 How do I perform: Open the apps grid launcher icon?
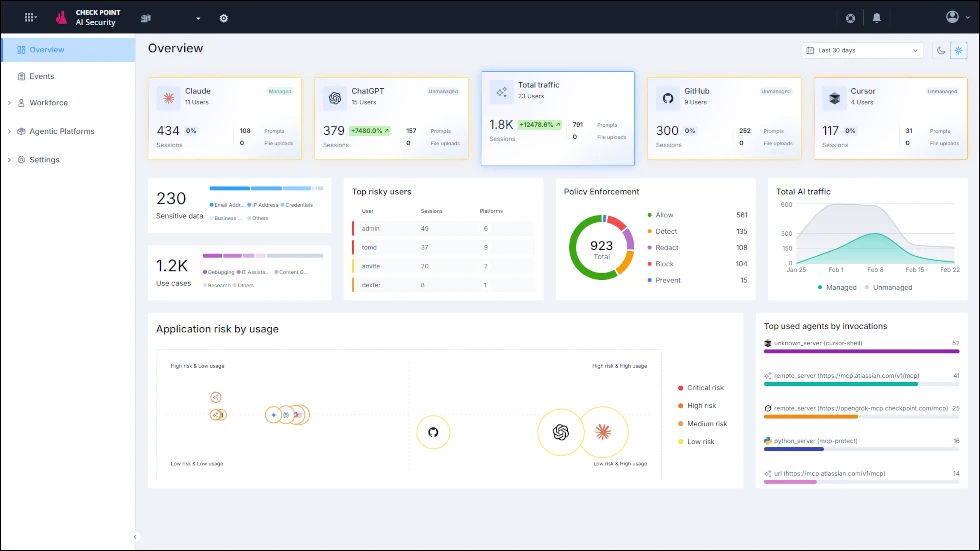click(x=29, y=17)
